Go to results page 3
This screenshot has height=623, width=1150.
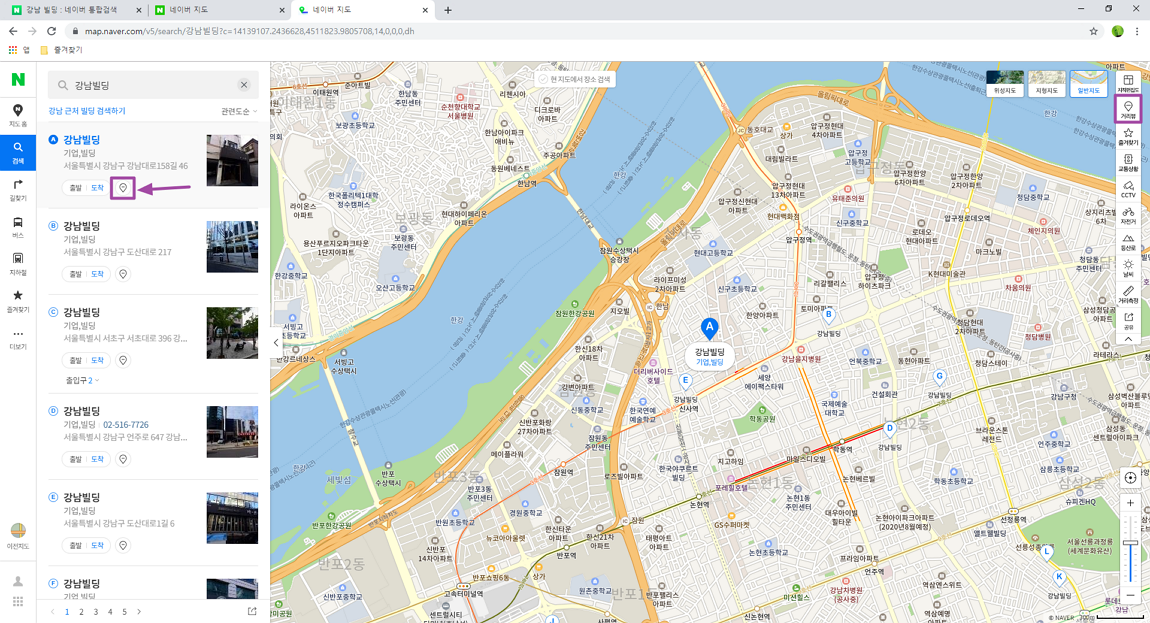[95, 611]
